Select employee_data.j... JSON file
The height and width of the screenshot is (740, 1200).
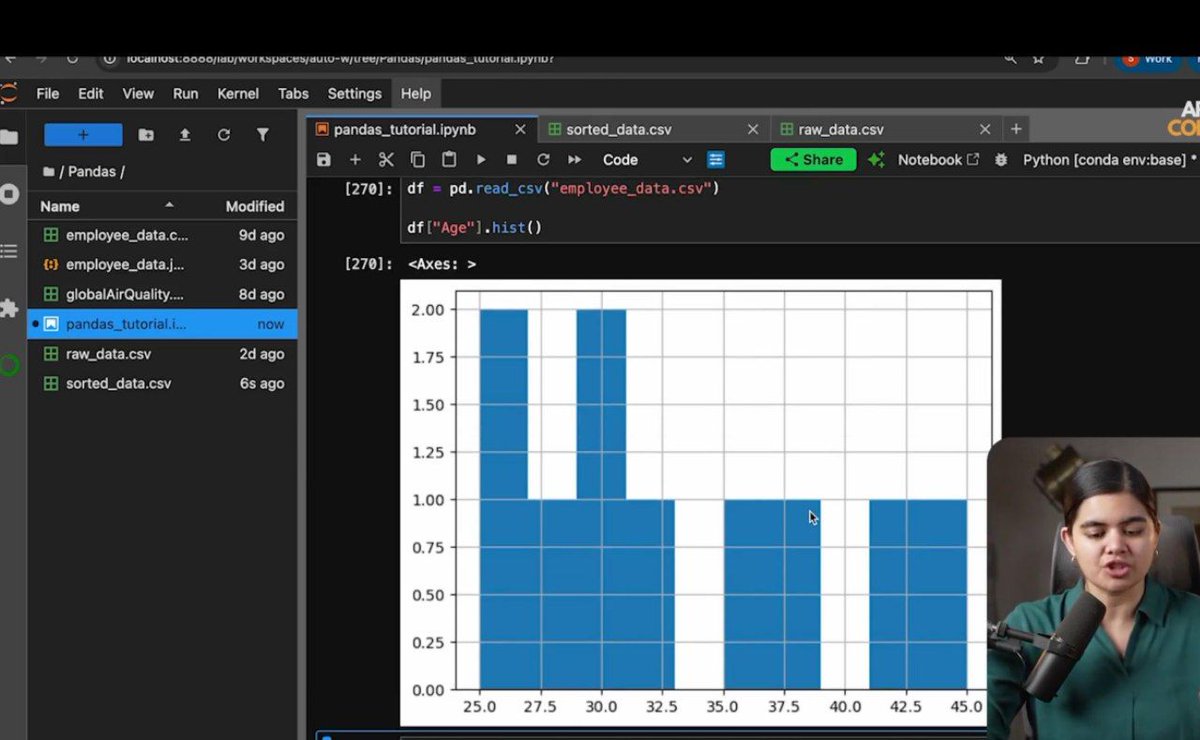162,265
